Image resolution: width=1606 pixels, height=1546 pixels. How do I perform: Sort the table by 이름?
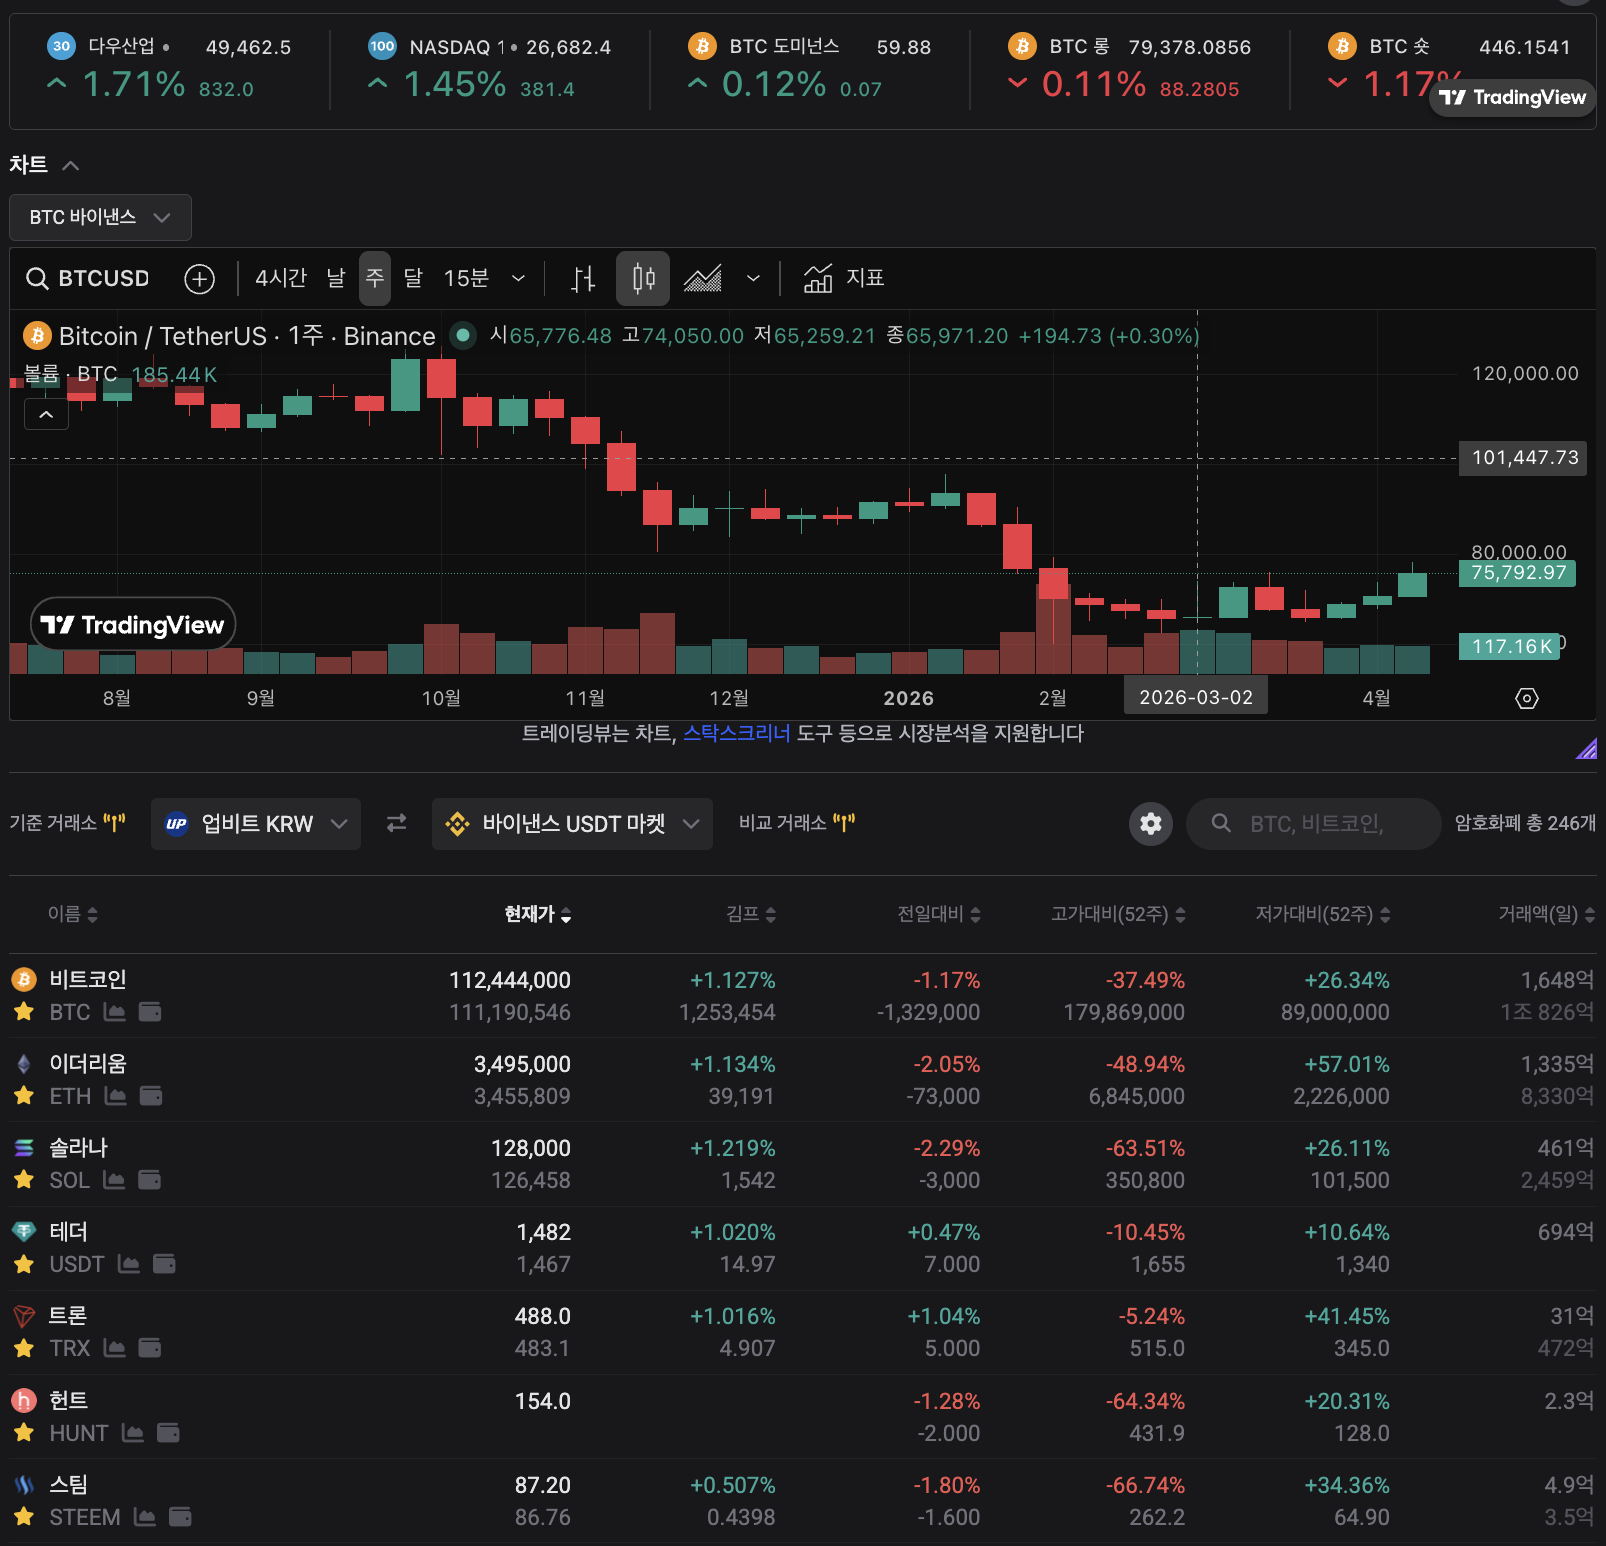(x=73, y=914)
